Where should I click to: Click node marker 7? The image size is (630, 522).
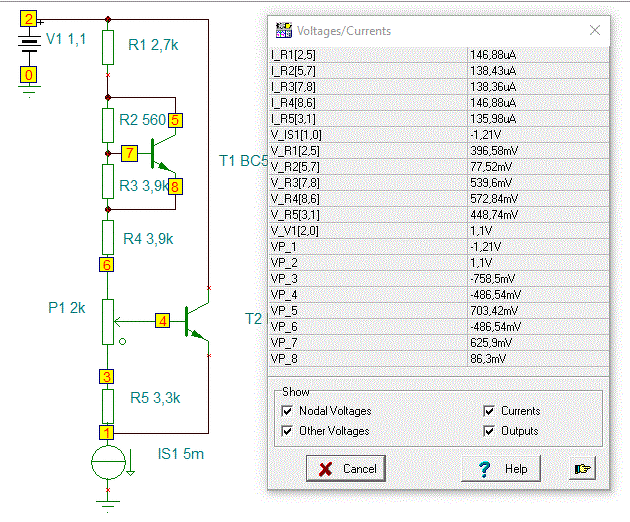point(129,153)
